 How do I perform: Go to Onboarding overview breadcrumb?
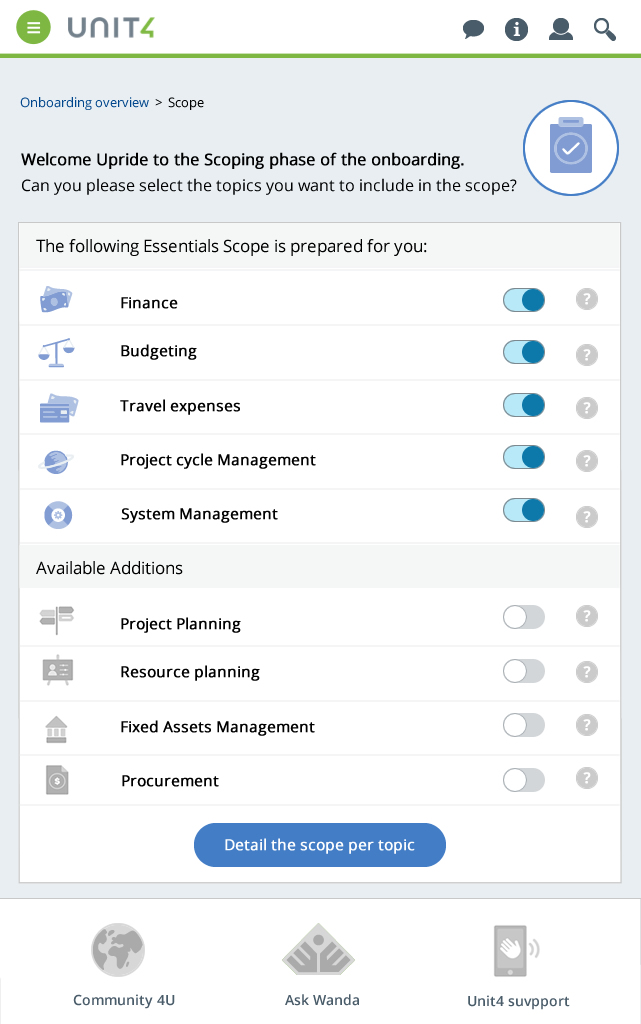click(84, 103)
